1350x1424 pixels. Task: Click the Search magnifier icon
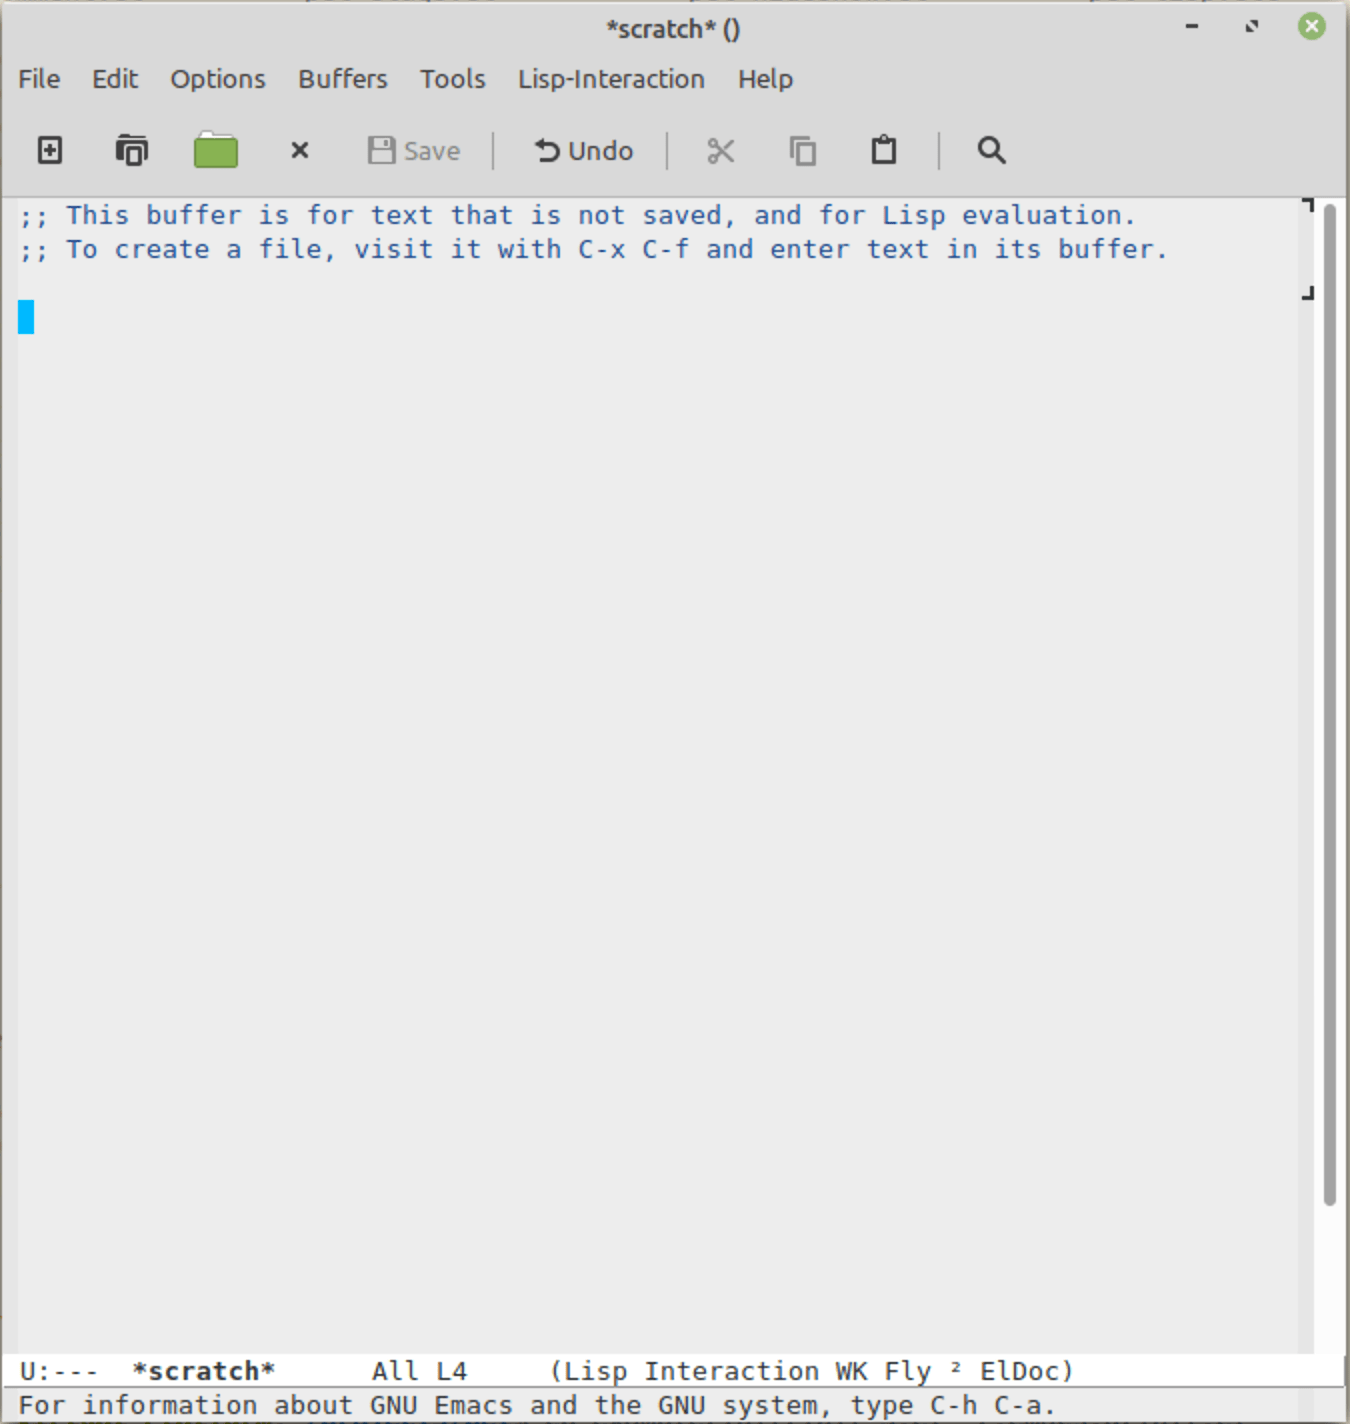pyautogui.click(x=991, y=151)
